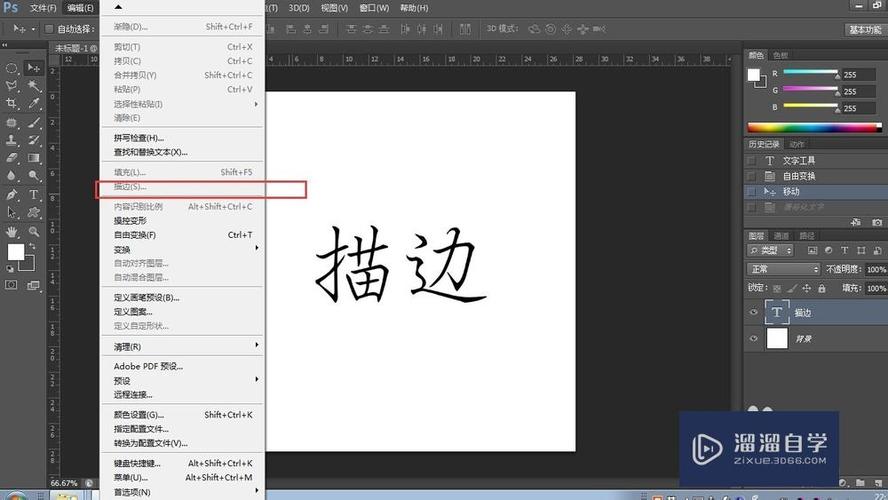This screenshot has height=500, width=888.
Task: Lock image pixels toggle
Action: (792, 288)
